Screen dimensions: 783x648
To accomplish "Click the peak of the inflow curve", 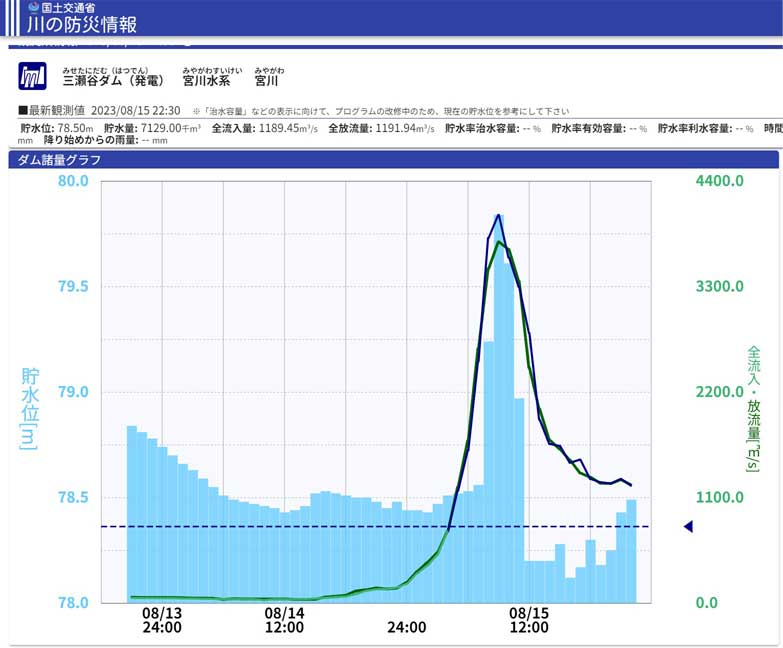I will [499, 214].
